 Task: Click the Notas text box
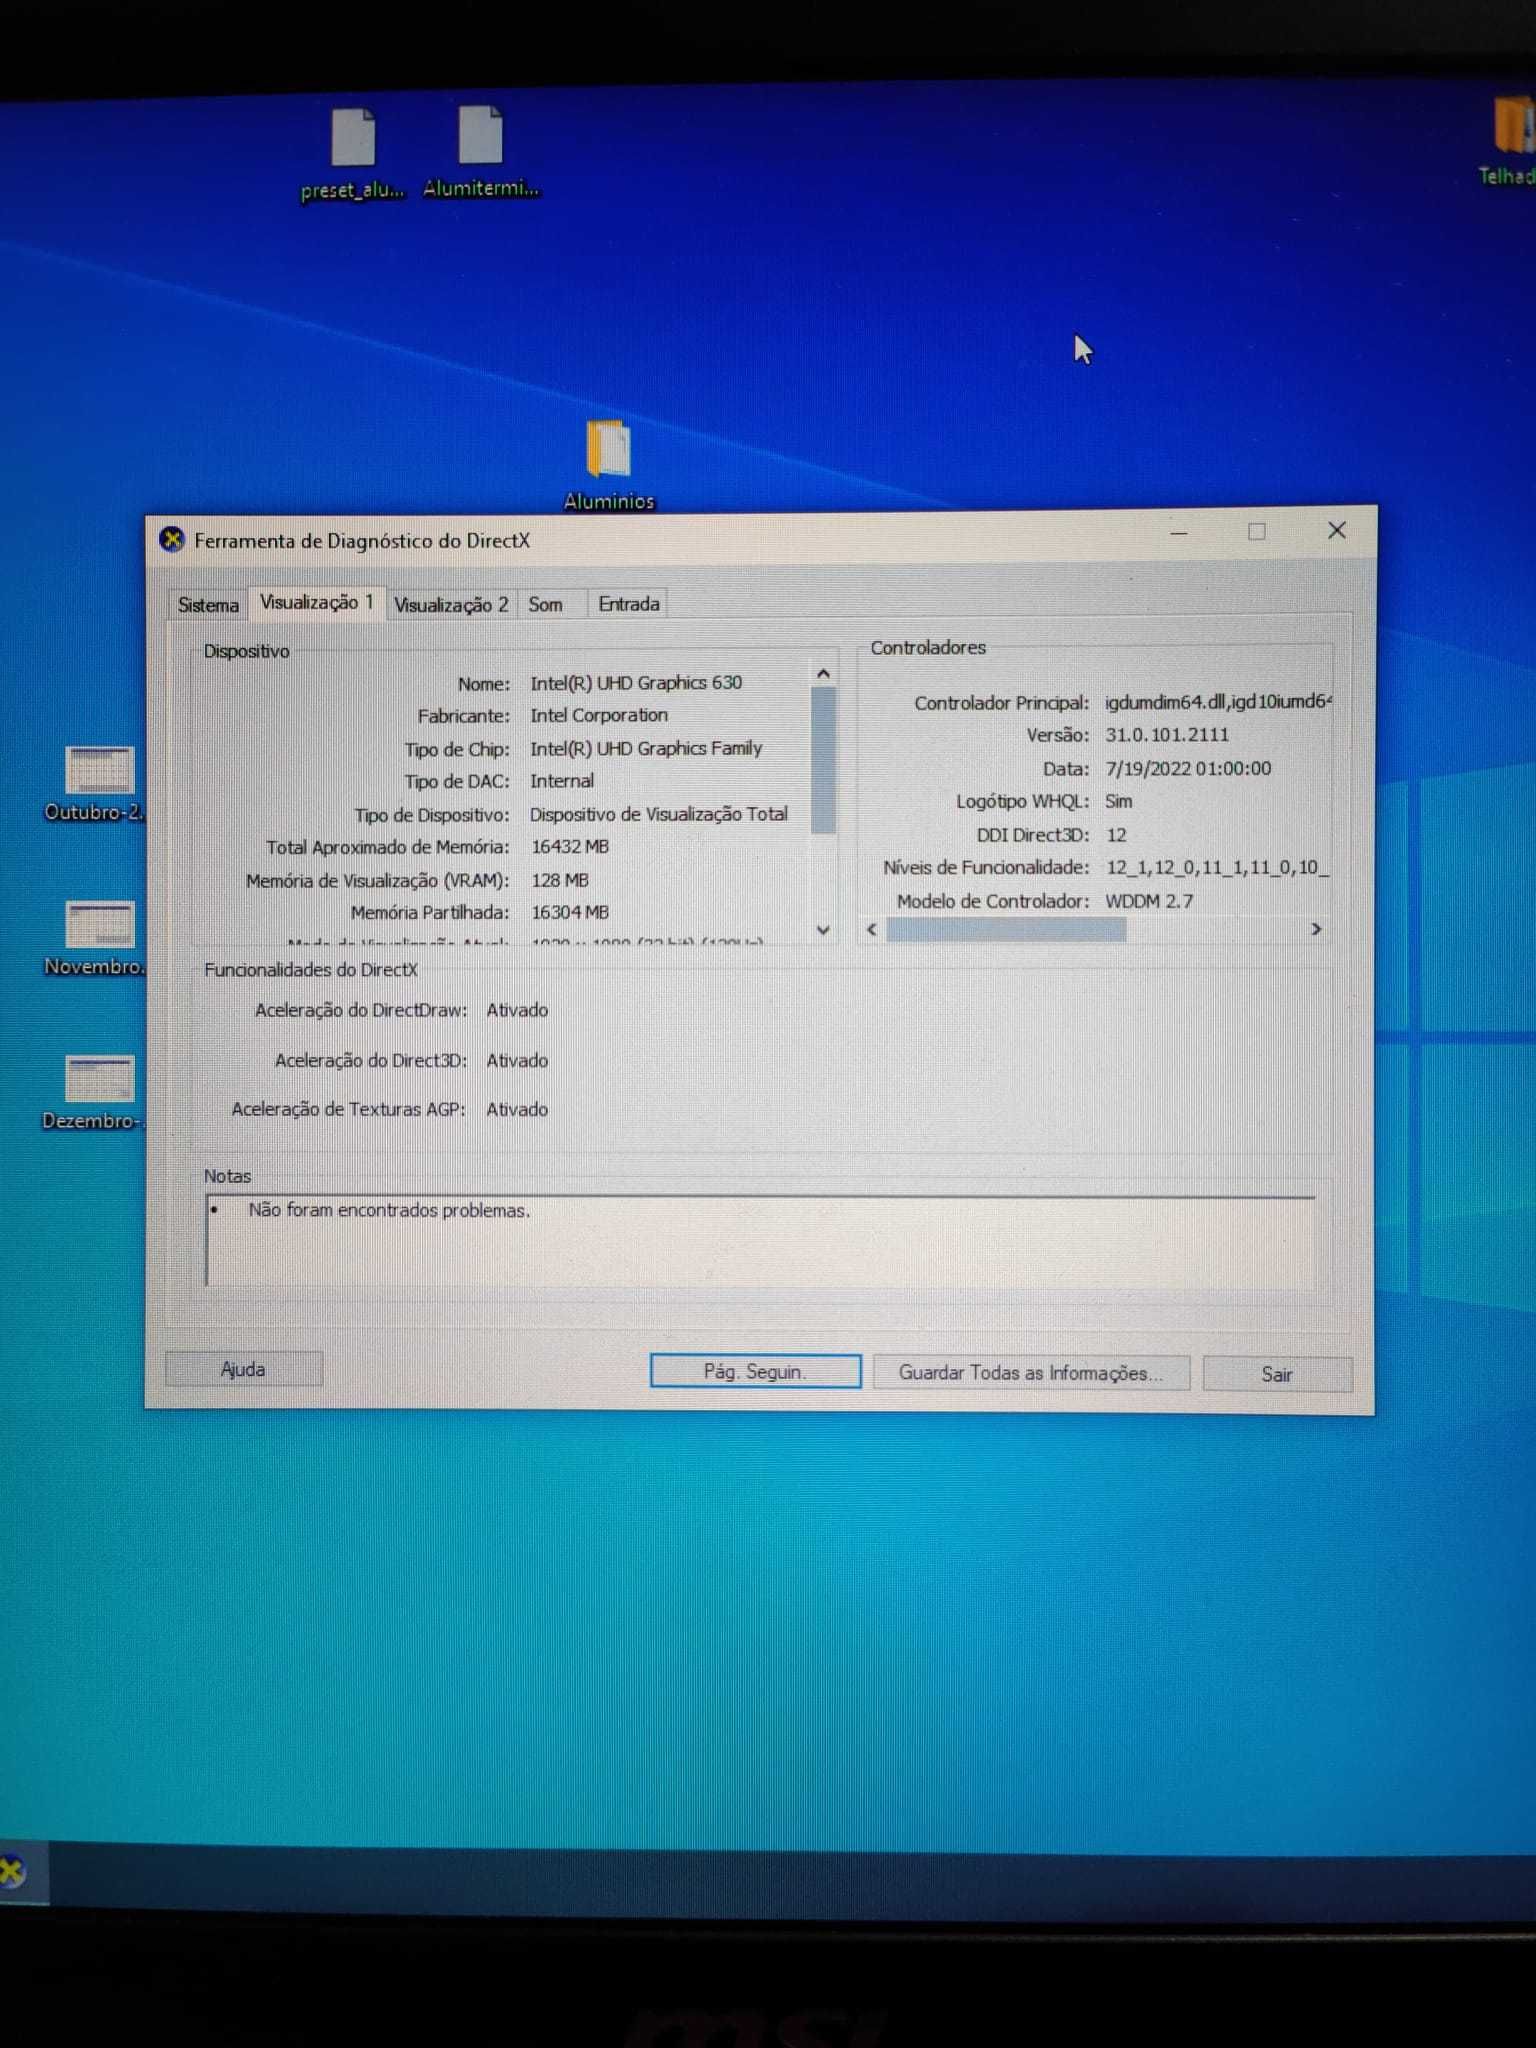click(x=760, y=1240)
